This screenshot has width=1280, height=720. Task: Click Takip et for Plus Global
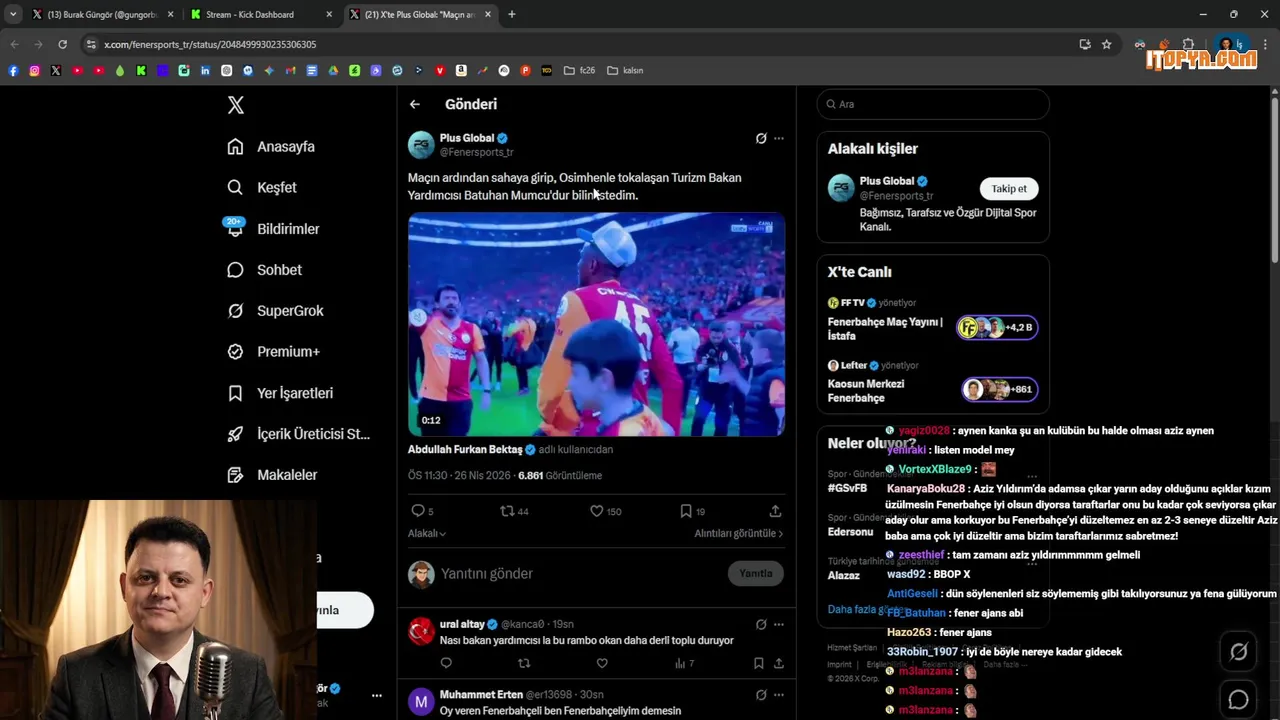[1009, 189]
